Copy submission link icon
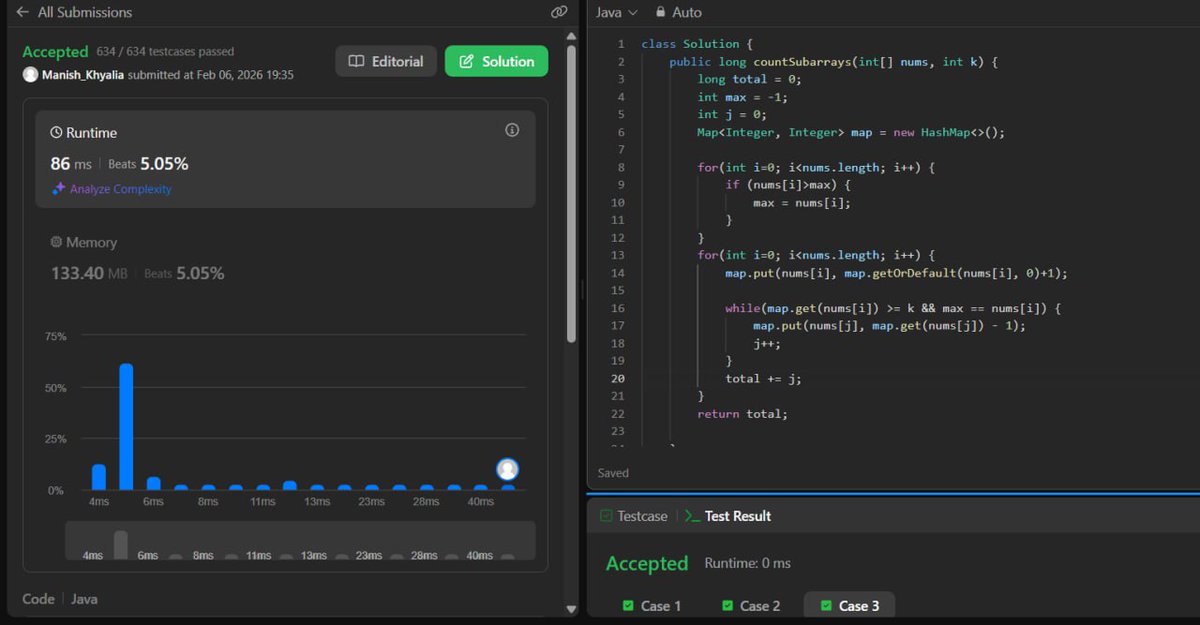This screenshot has width=1200, height=625. tap(559, 12)
